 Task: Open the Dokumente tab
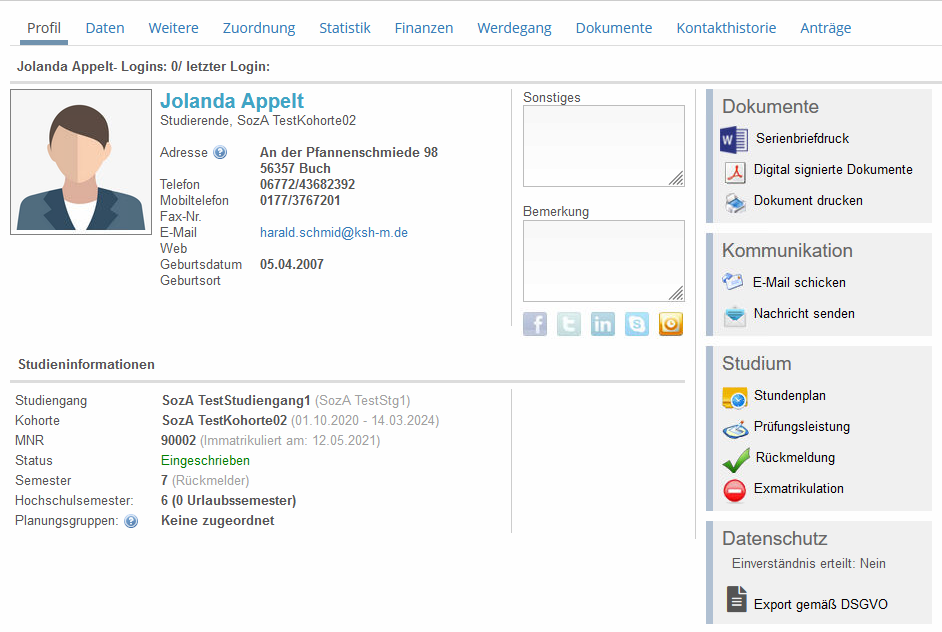(x=614, y=28)
